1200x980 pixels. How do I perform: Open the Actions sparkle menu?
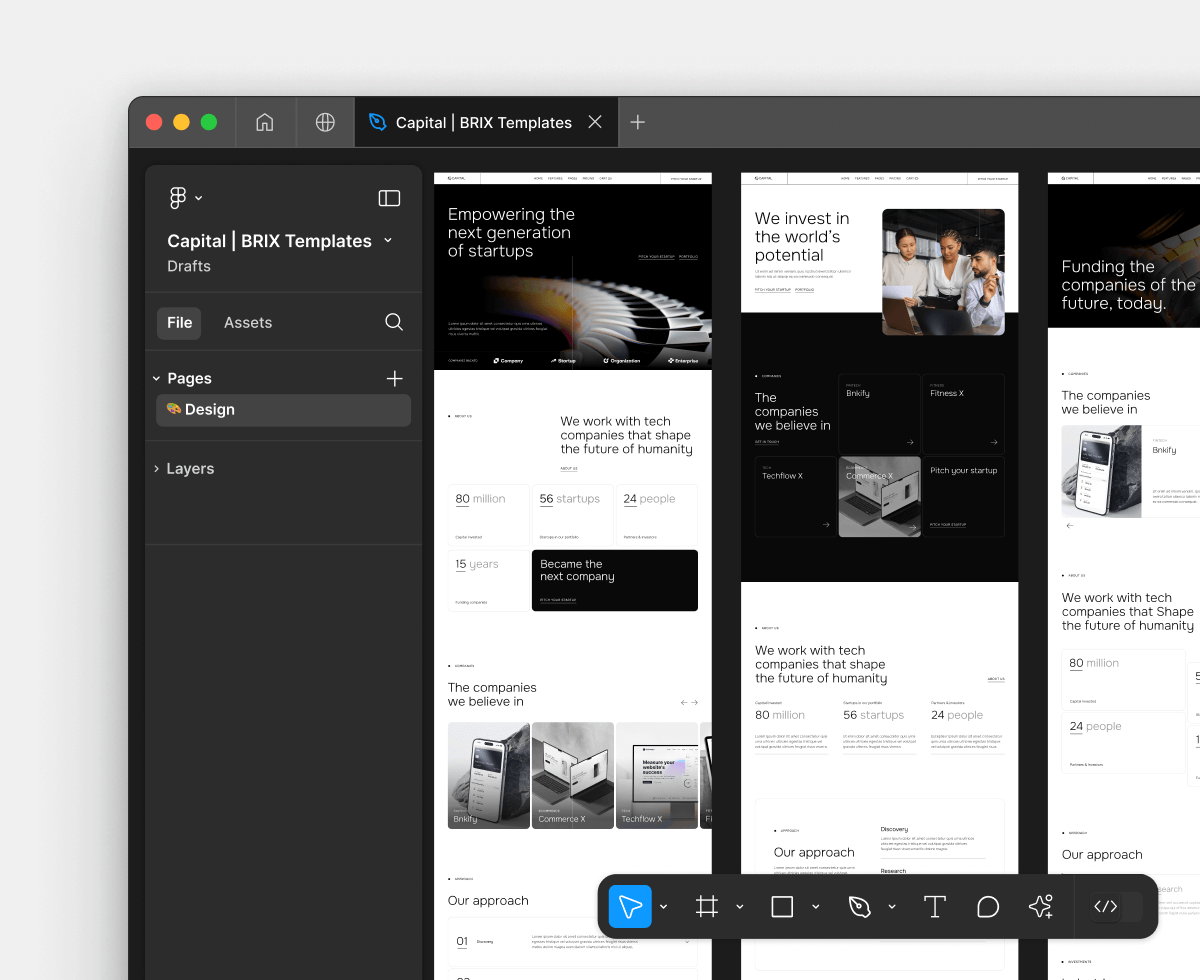click(1040, 907)
